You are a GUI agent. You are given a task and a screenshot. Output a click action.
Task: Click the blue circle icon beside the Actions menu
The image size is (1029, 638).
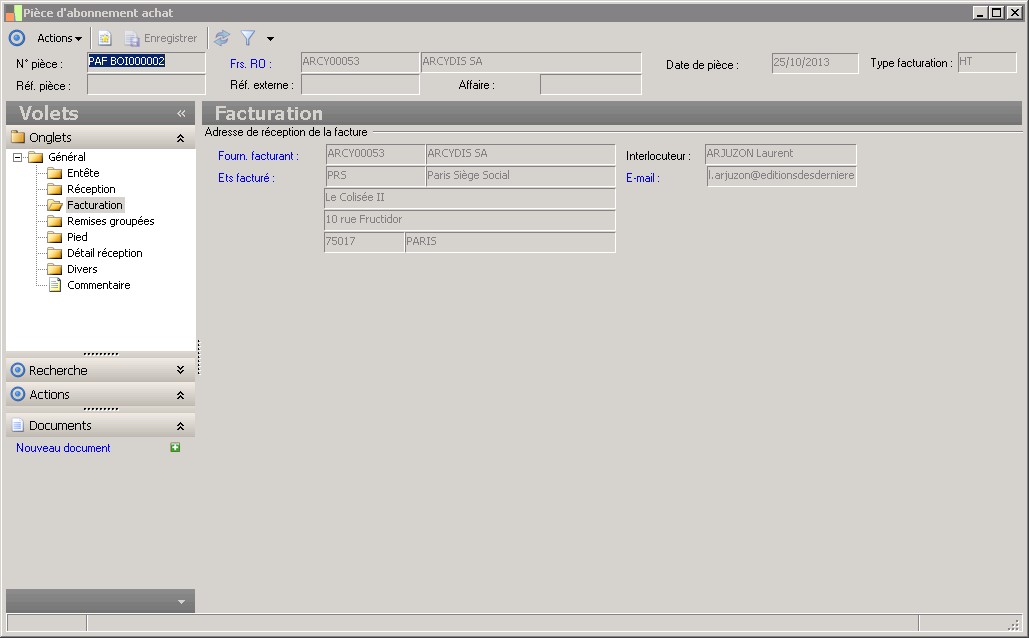(17, 38)
